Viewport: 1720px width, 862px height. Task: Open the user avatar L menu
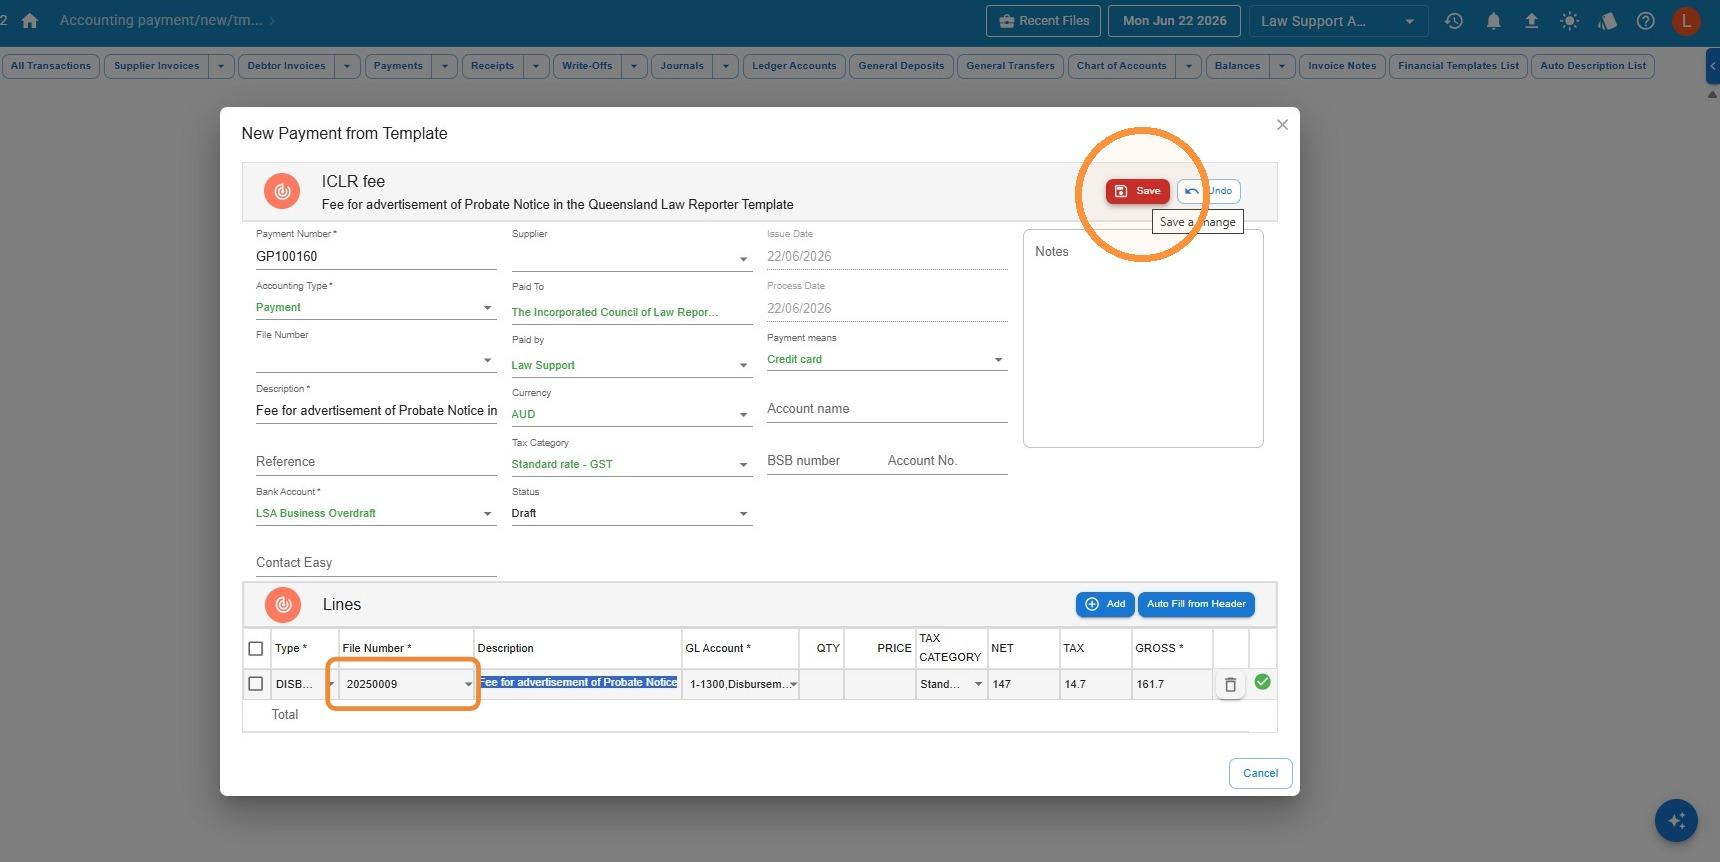[x=1686, y=21]
